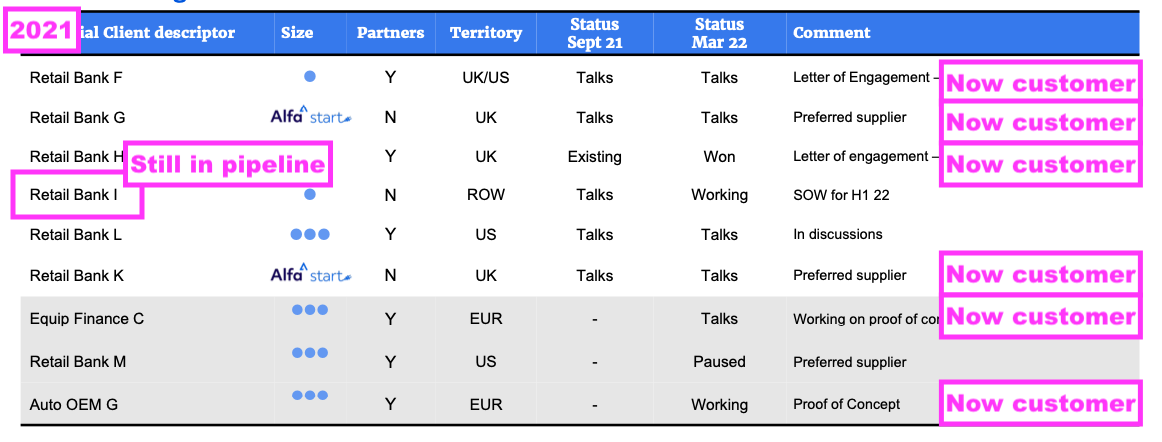1162x442 pixels.
Task: Click the pink 2021 label
Action: (x=41, y=32)
